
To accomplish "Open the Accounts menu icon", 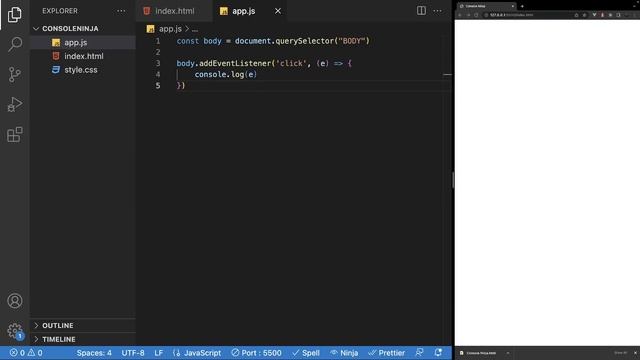I will pos(15,301).
